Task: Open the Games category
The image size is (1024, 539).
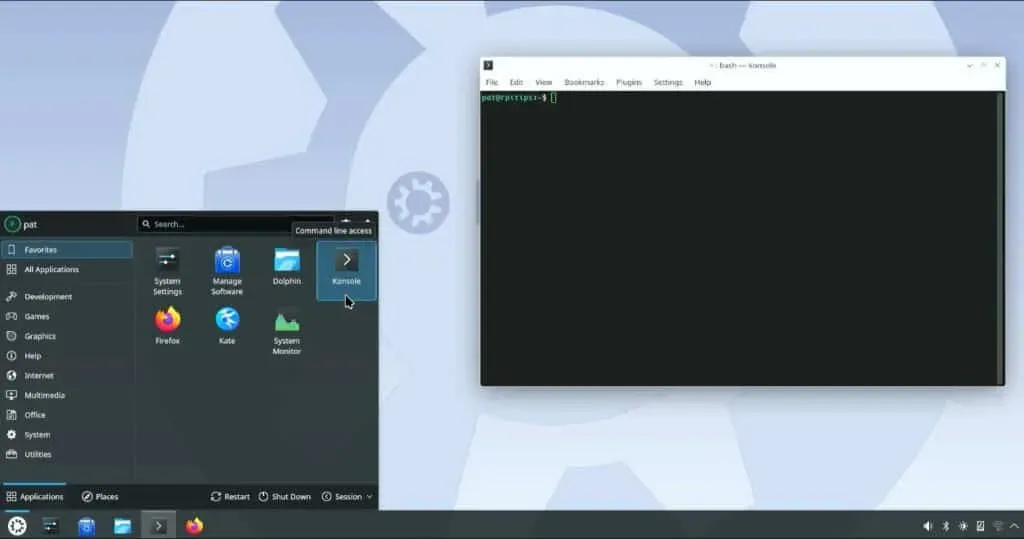Action: tap(67, 316)
